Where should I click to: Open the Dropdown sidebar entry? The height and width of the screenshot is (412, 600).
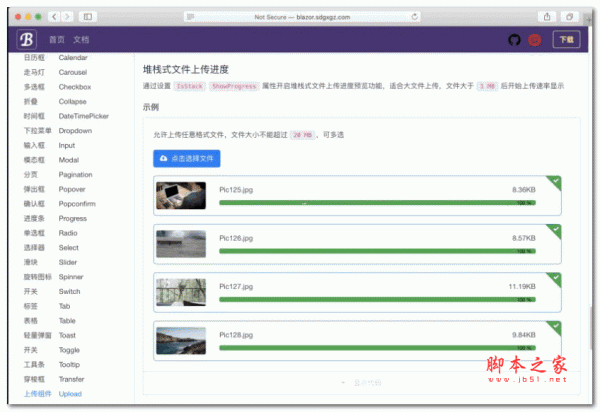pos(75,130)
